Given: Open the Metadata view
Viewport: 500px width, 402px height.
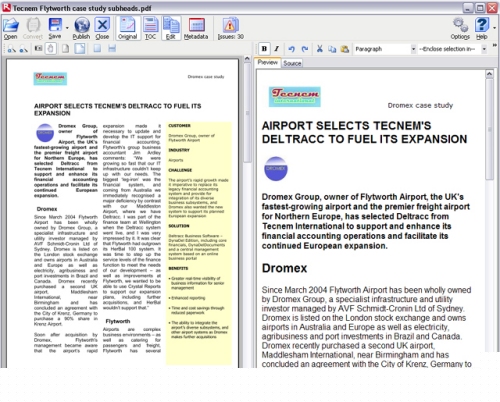Looking at the screenshot, I should point(196,28).
